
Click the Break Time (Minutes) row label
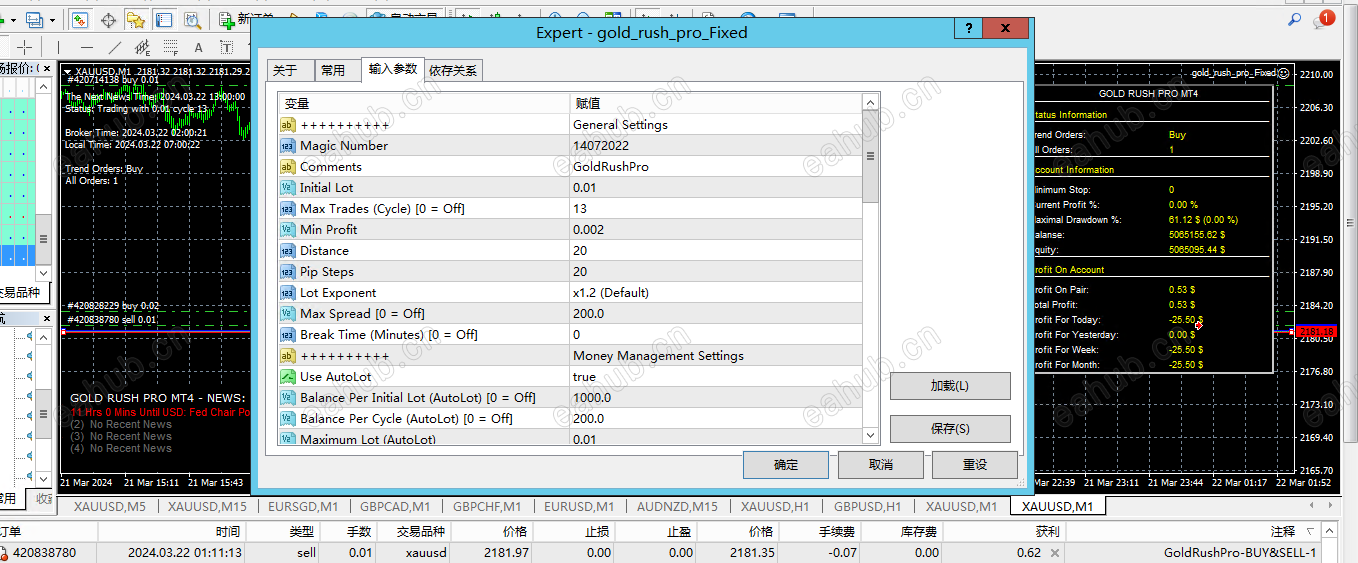389,335
